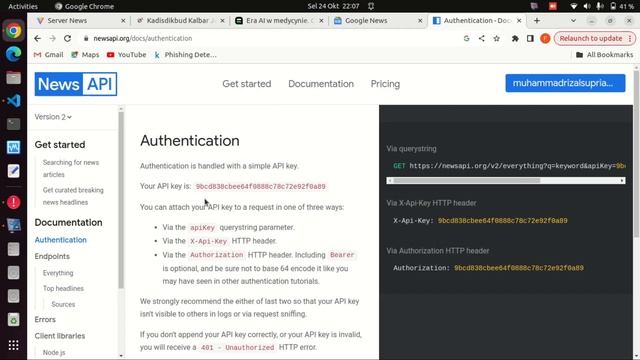Open the Maps bookmark
The height and width of the screenshot is (360, 640).
click(85, 55)
